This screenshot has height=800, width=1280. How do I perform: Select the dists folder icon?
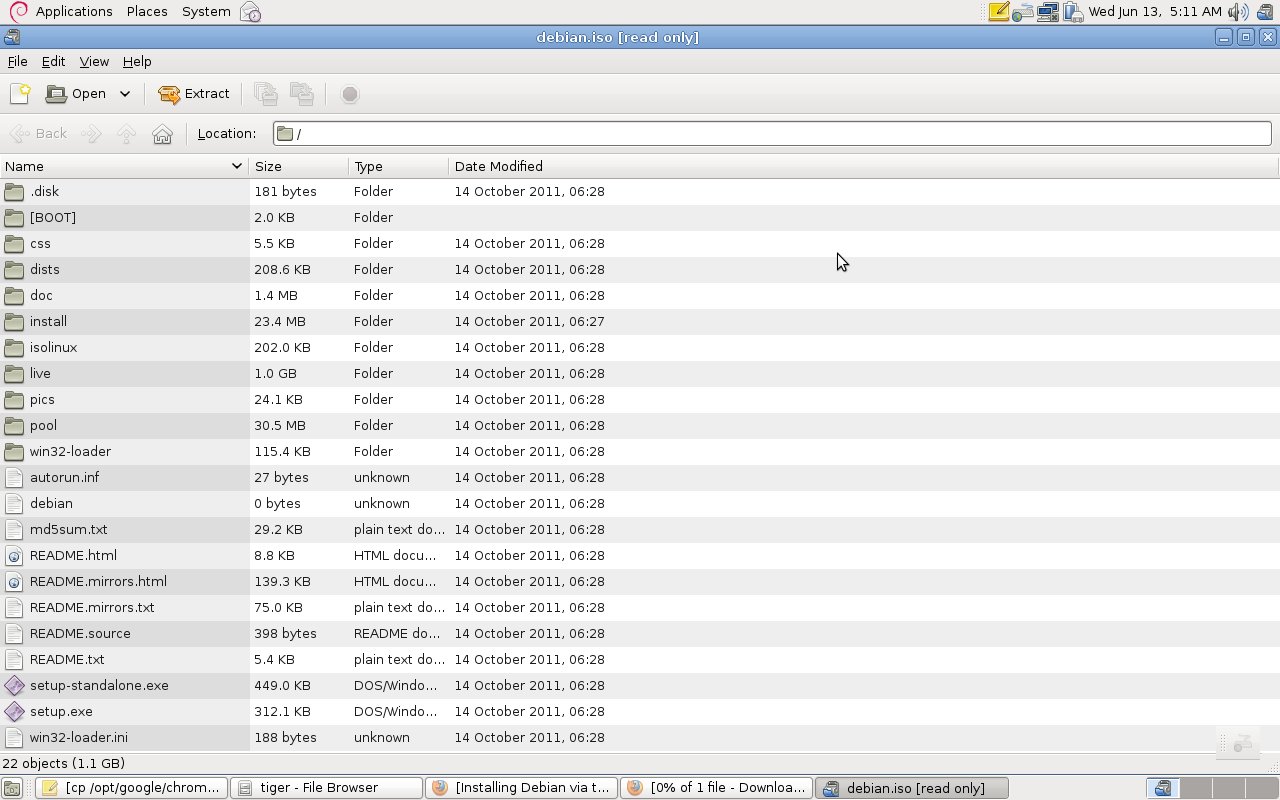[x=14, y=269]
